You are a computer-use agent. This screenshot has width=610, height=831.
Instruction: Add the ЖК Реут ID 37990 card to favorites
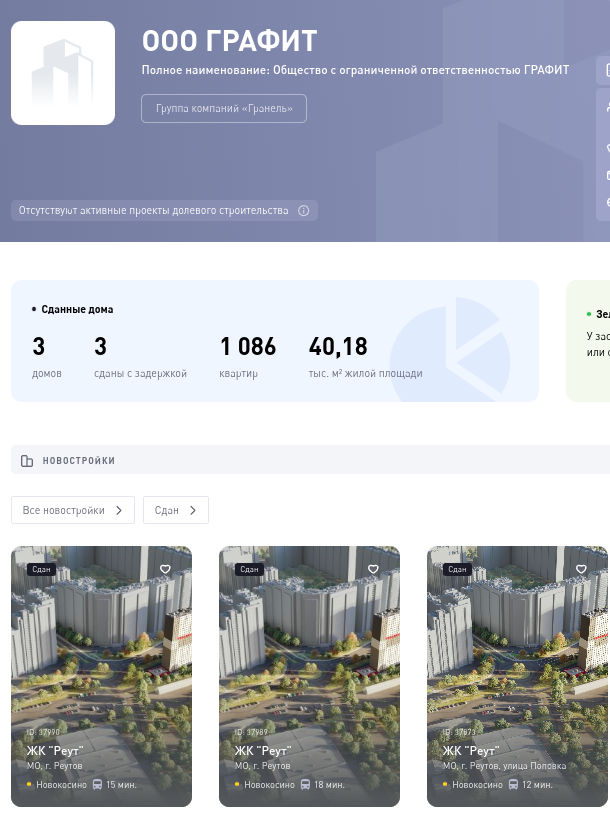(165, 569)
